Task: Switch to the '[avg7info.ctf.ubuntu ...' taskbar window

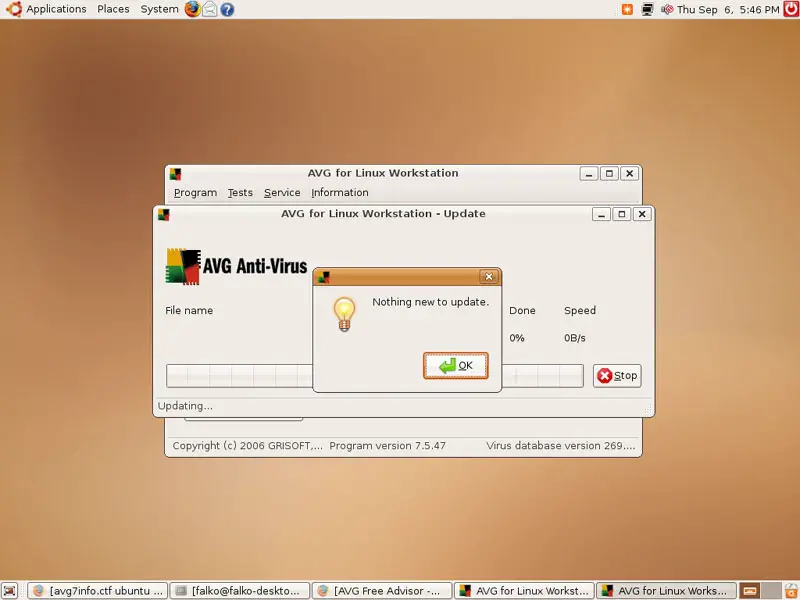Action: pyautogui.click(x=97, y=591)
